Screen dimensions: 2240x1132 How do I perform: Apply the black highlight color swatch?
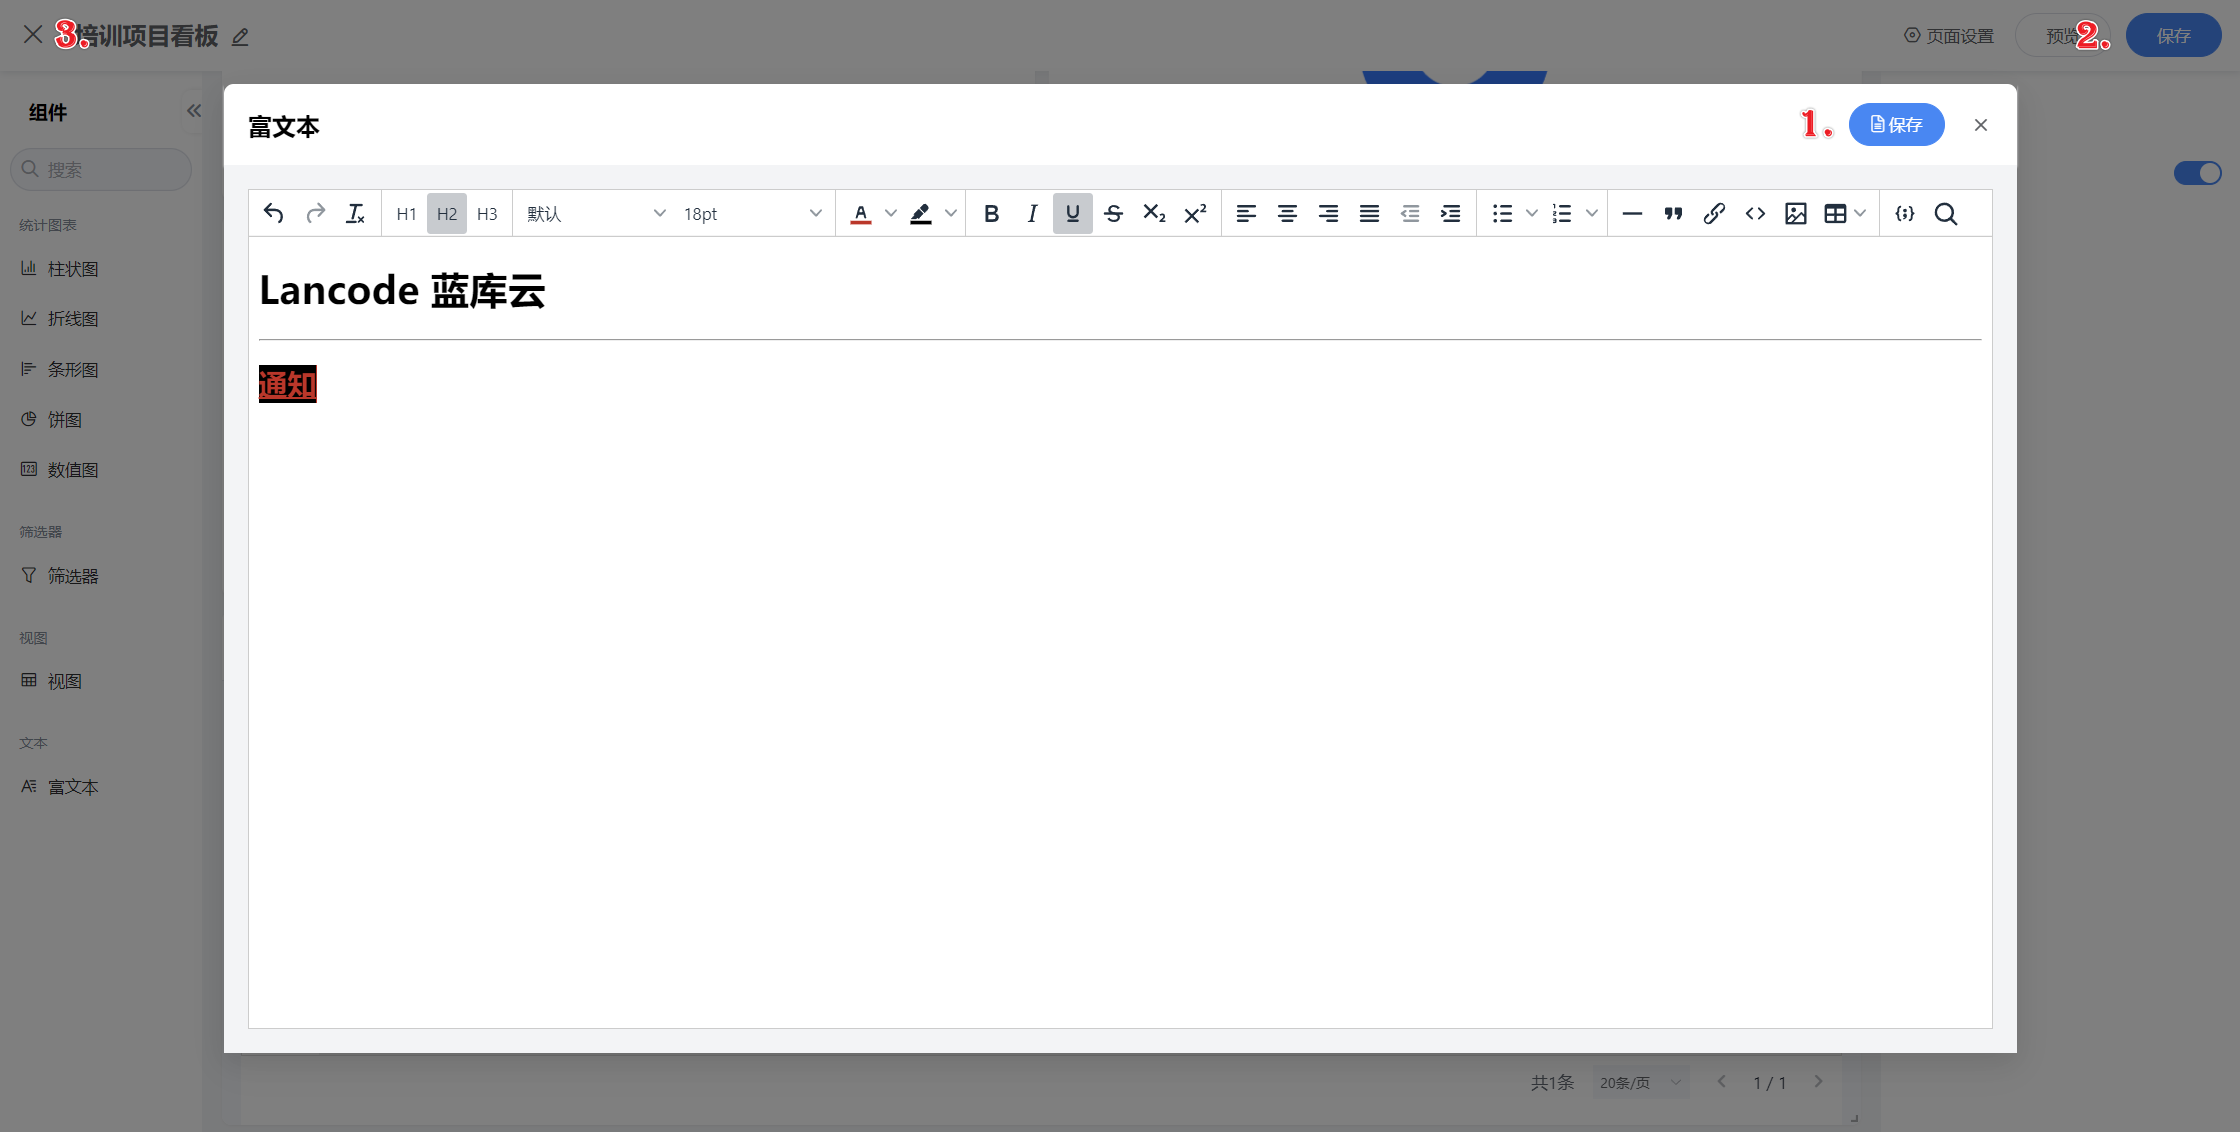[921, 213]
